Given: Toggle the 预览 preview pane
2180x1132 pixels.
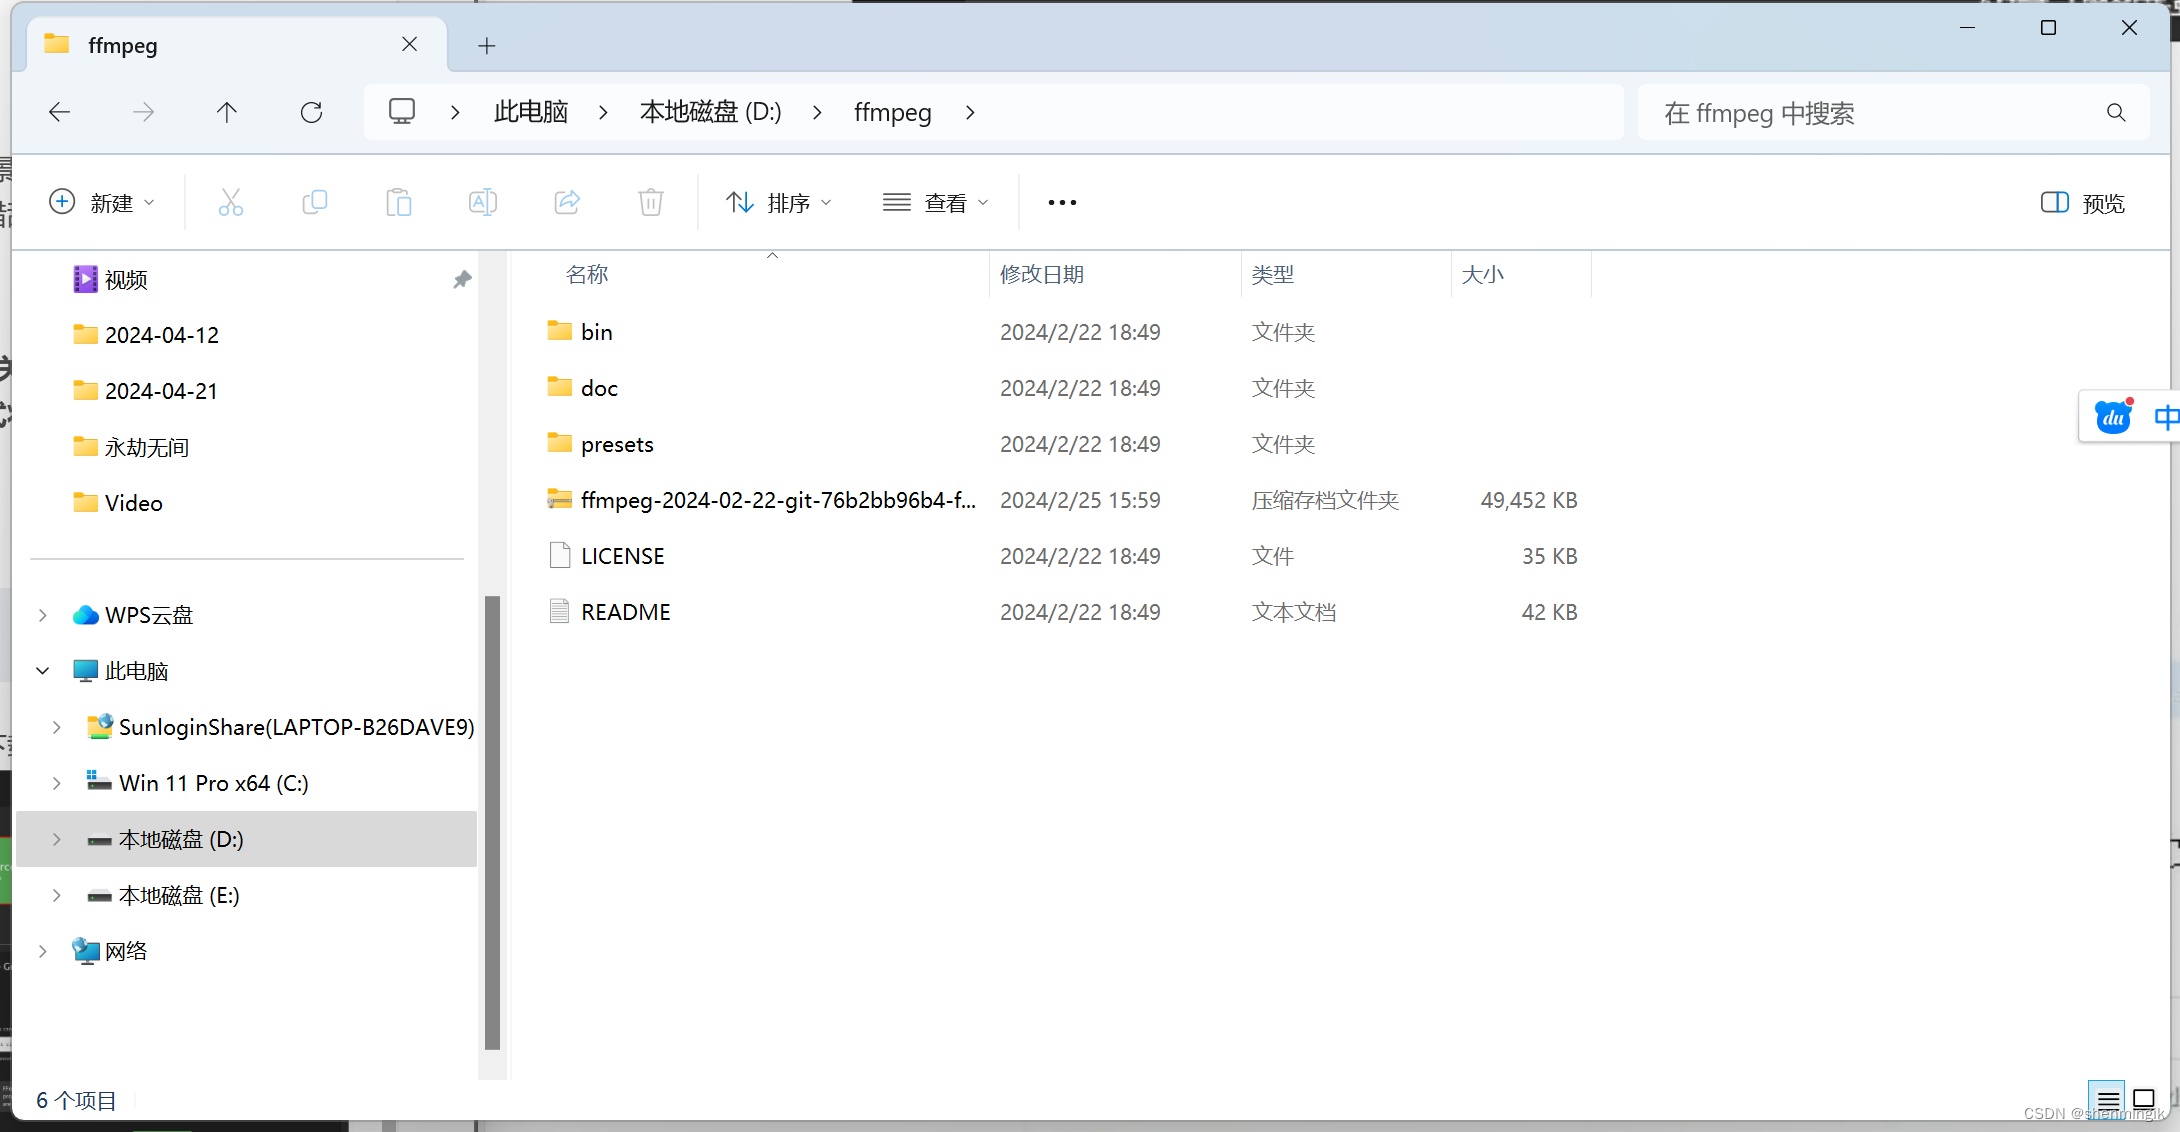Looking at the screenshot, I should click(2083, 203).
